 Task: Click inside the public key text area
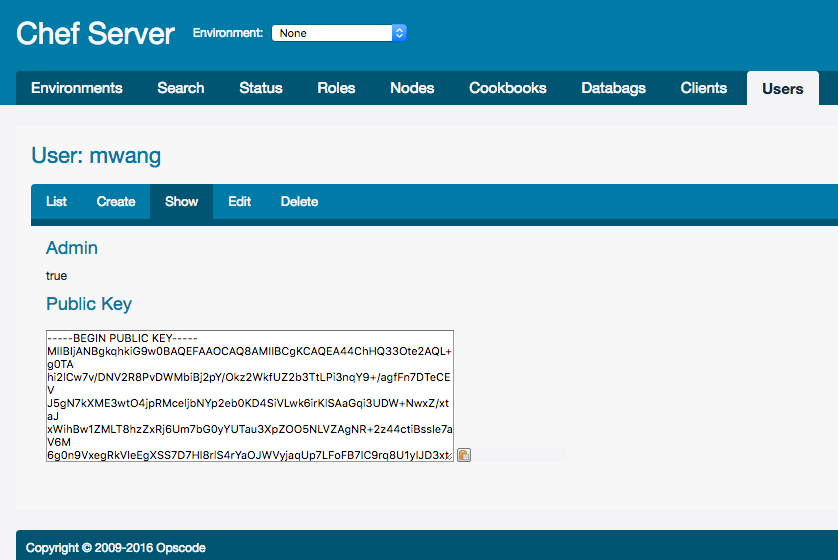(250, 396)
